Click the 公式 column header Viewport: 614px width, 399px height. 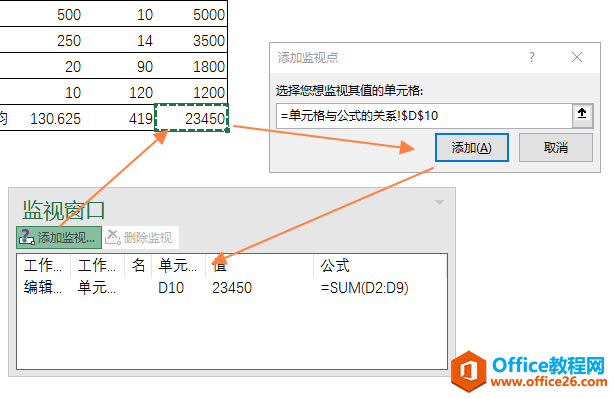[x=380, y=265]
